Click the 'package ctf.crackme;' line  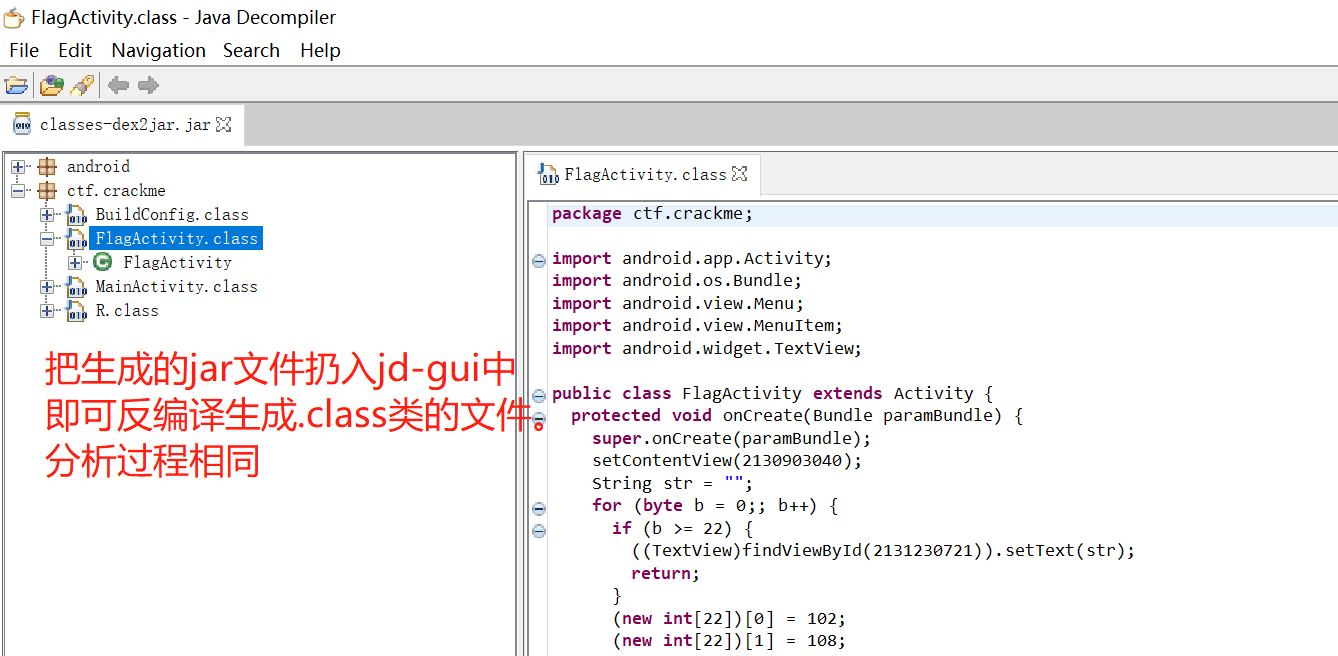click(x=652, y=213)
